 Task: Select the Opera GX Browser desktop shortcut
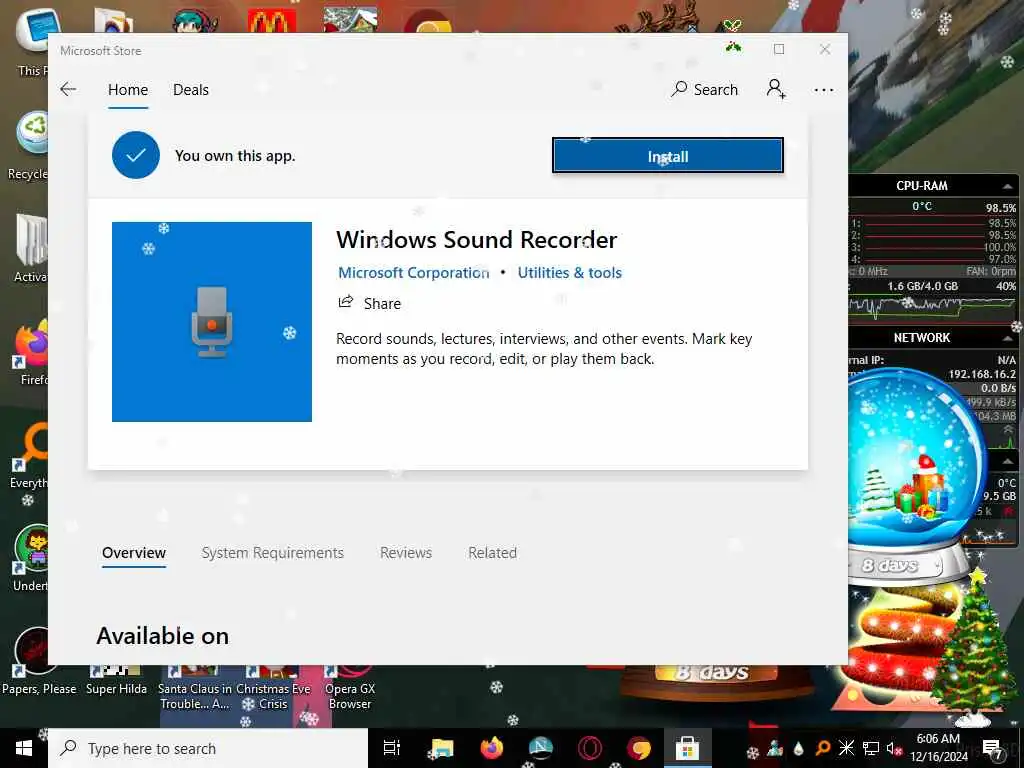[350, 688]
